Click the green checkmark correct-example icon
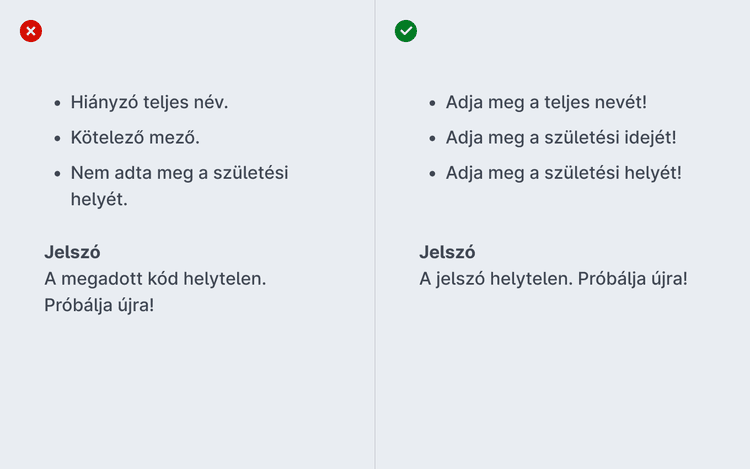Viewport: 750px width, 469px height. coord(406,31)
